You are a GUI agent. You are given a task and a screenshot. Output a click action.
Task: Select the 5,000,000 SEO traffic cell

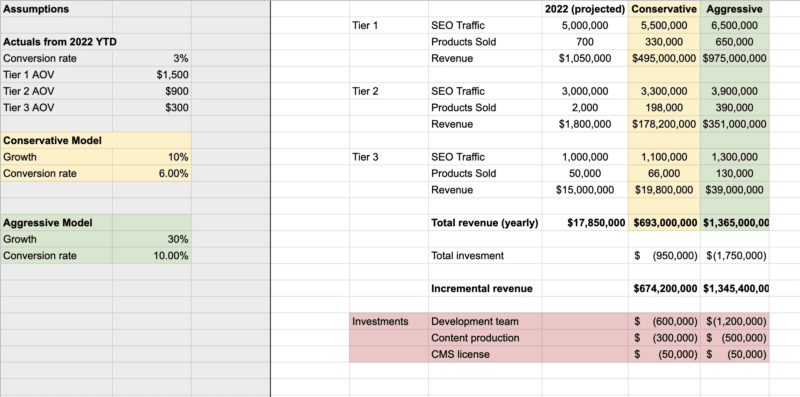coord(585,25)
